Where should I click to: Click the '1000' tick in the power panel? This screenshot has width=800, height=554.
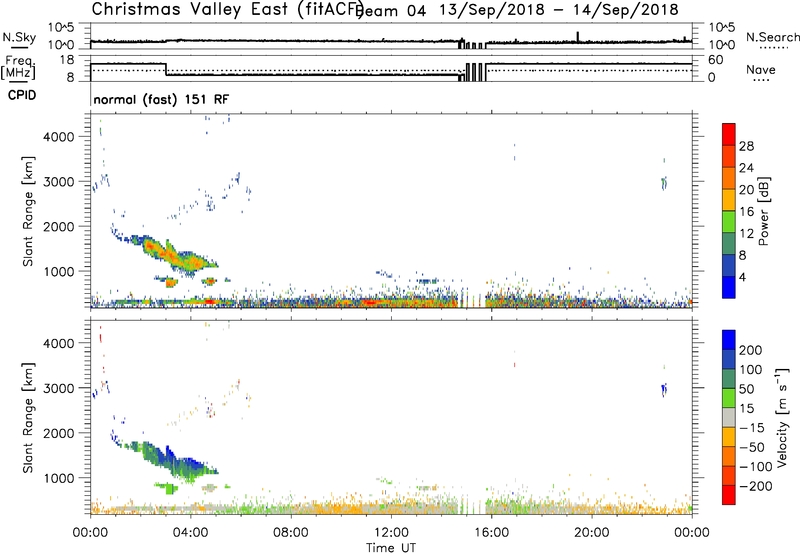[x=59, y=271]
